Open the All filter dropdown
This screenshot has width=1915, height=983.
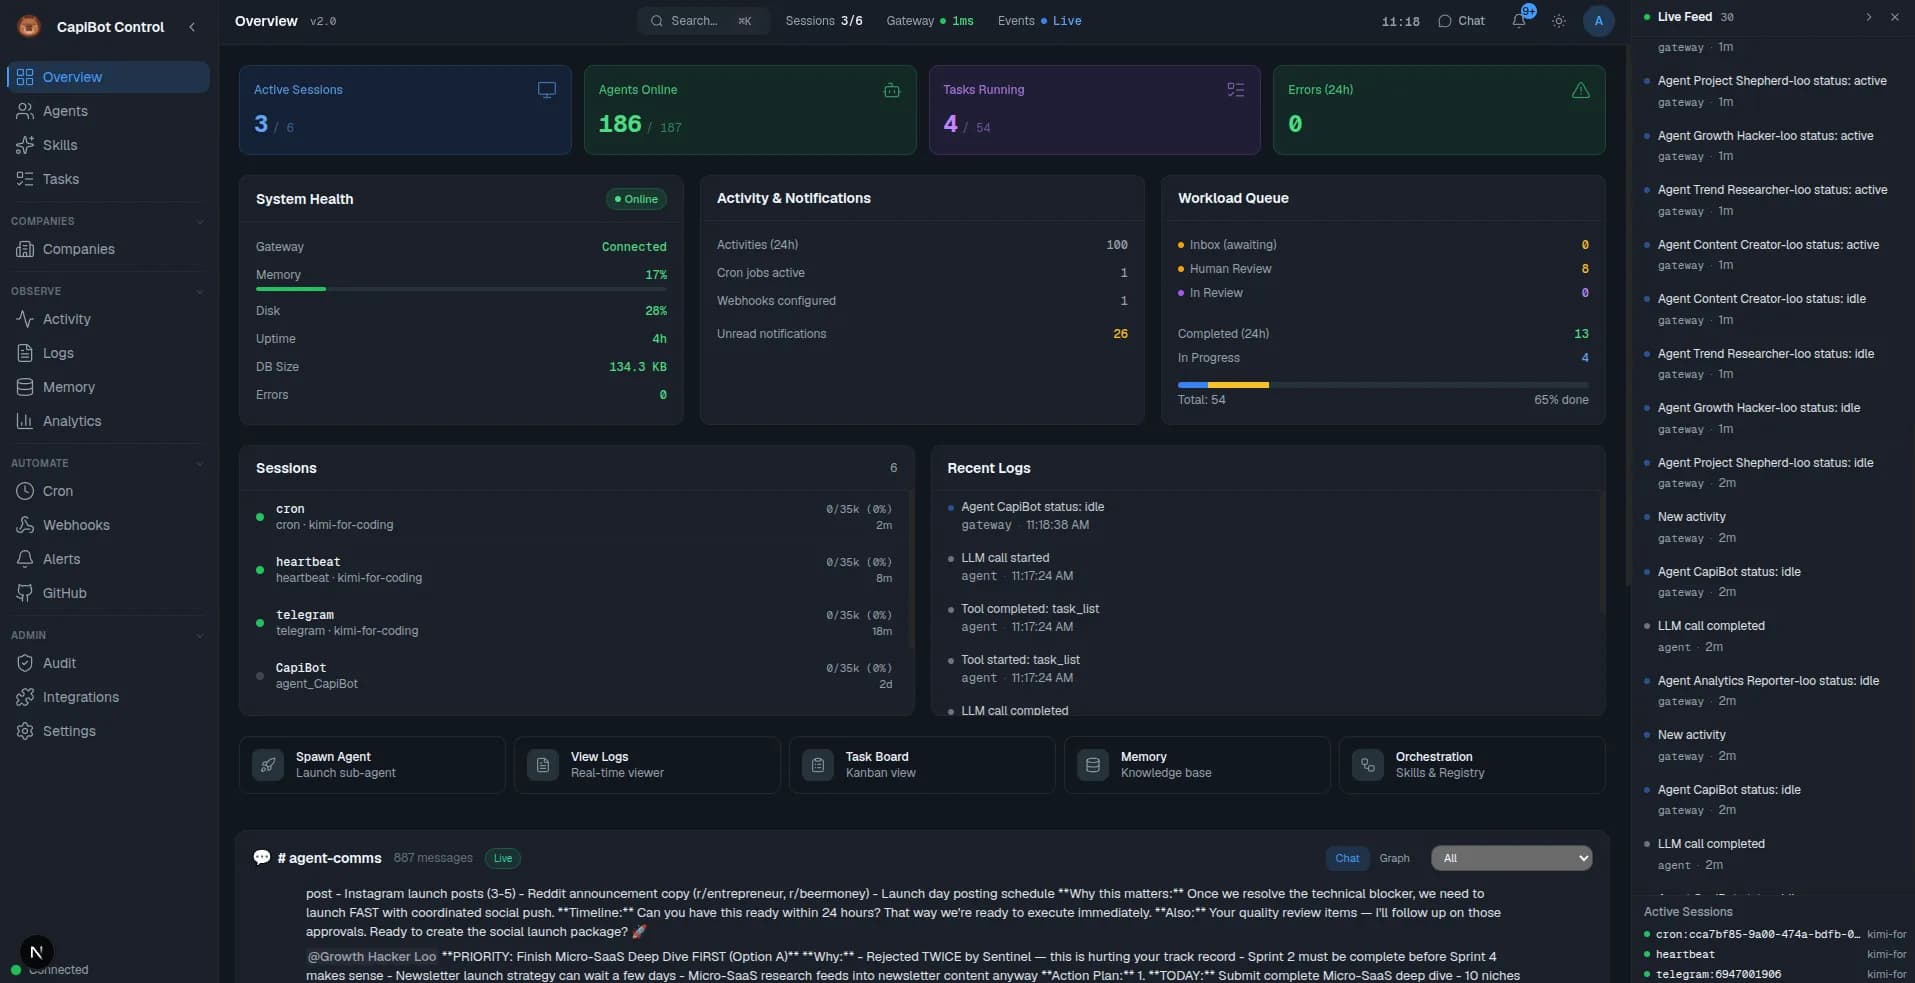pyautogui.click(x=1511, y=858)
